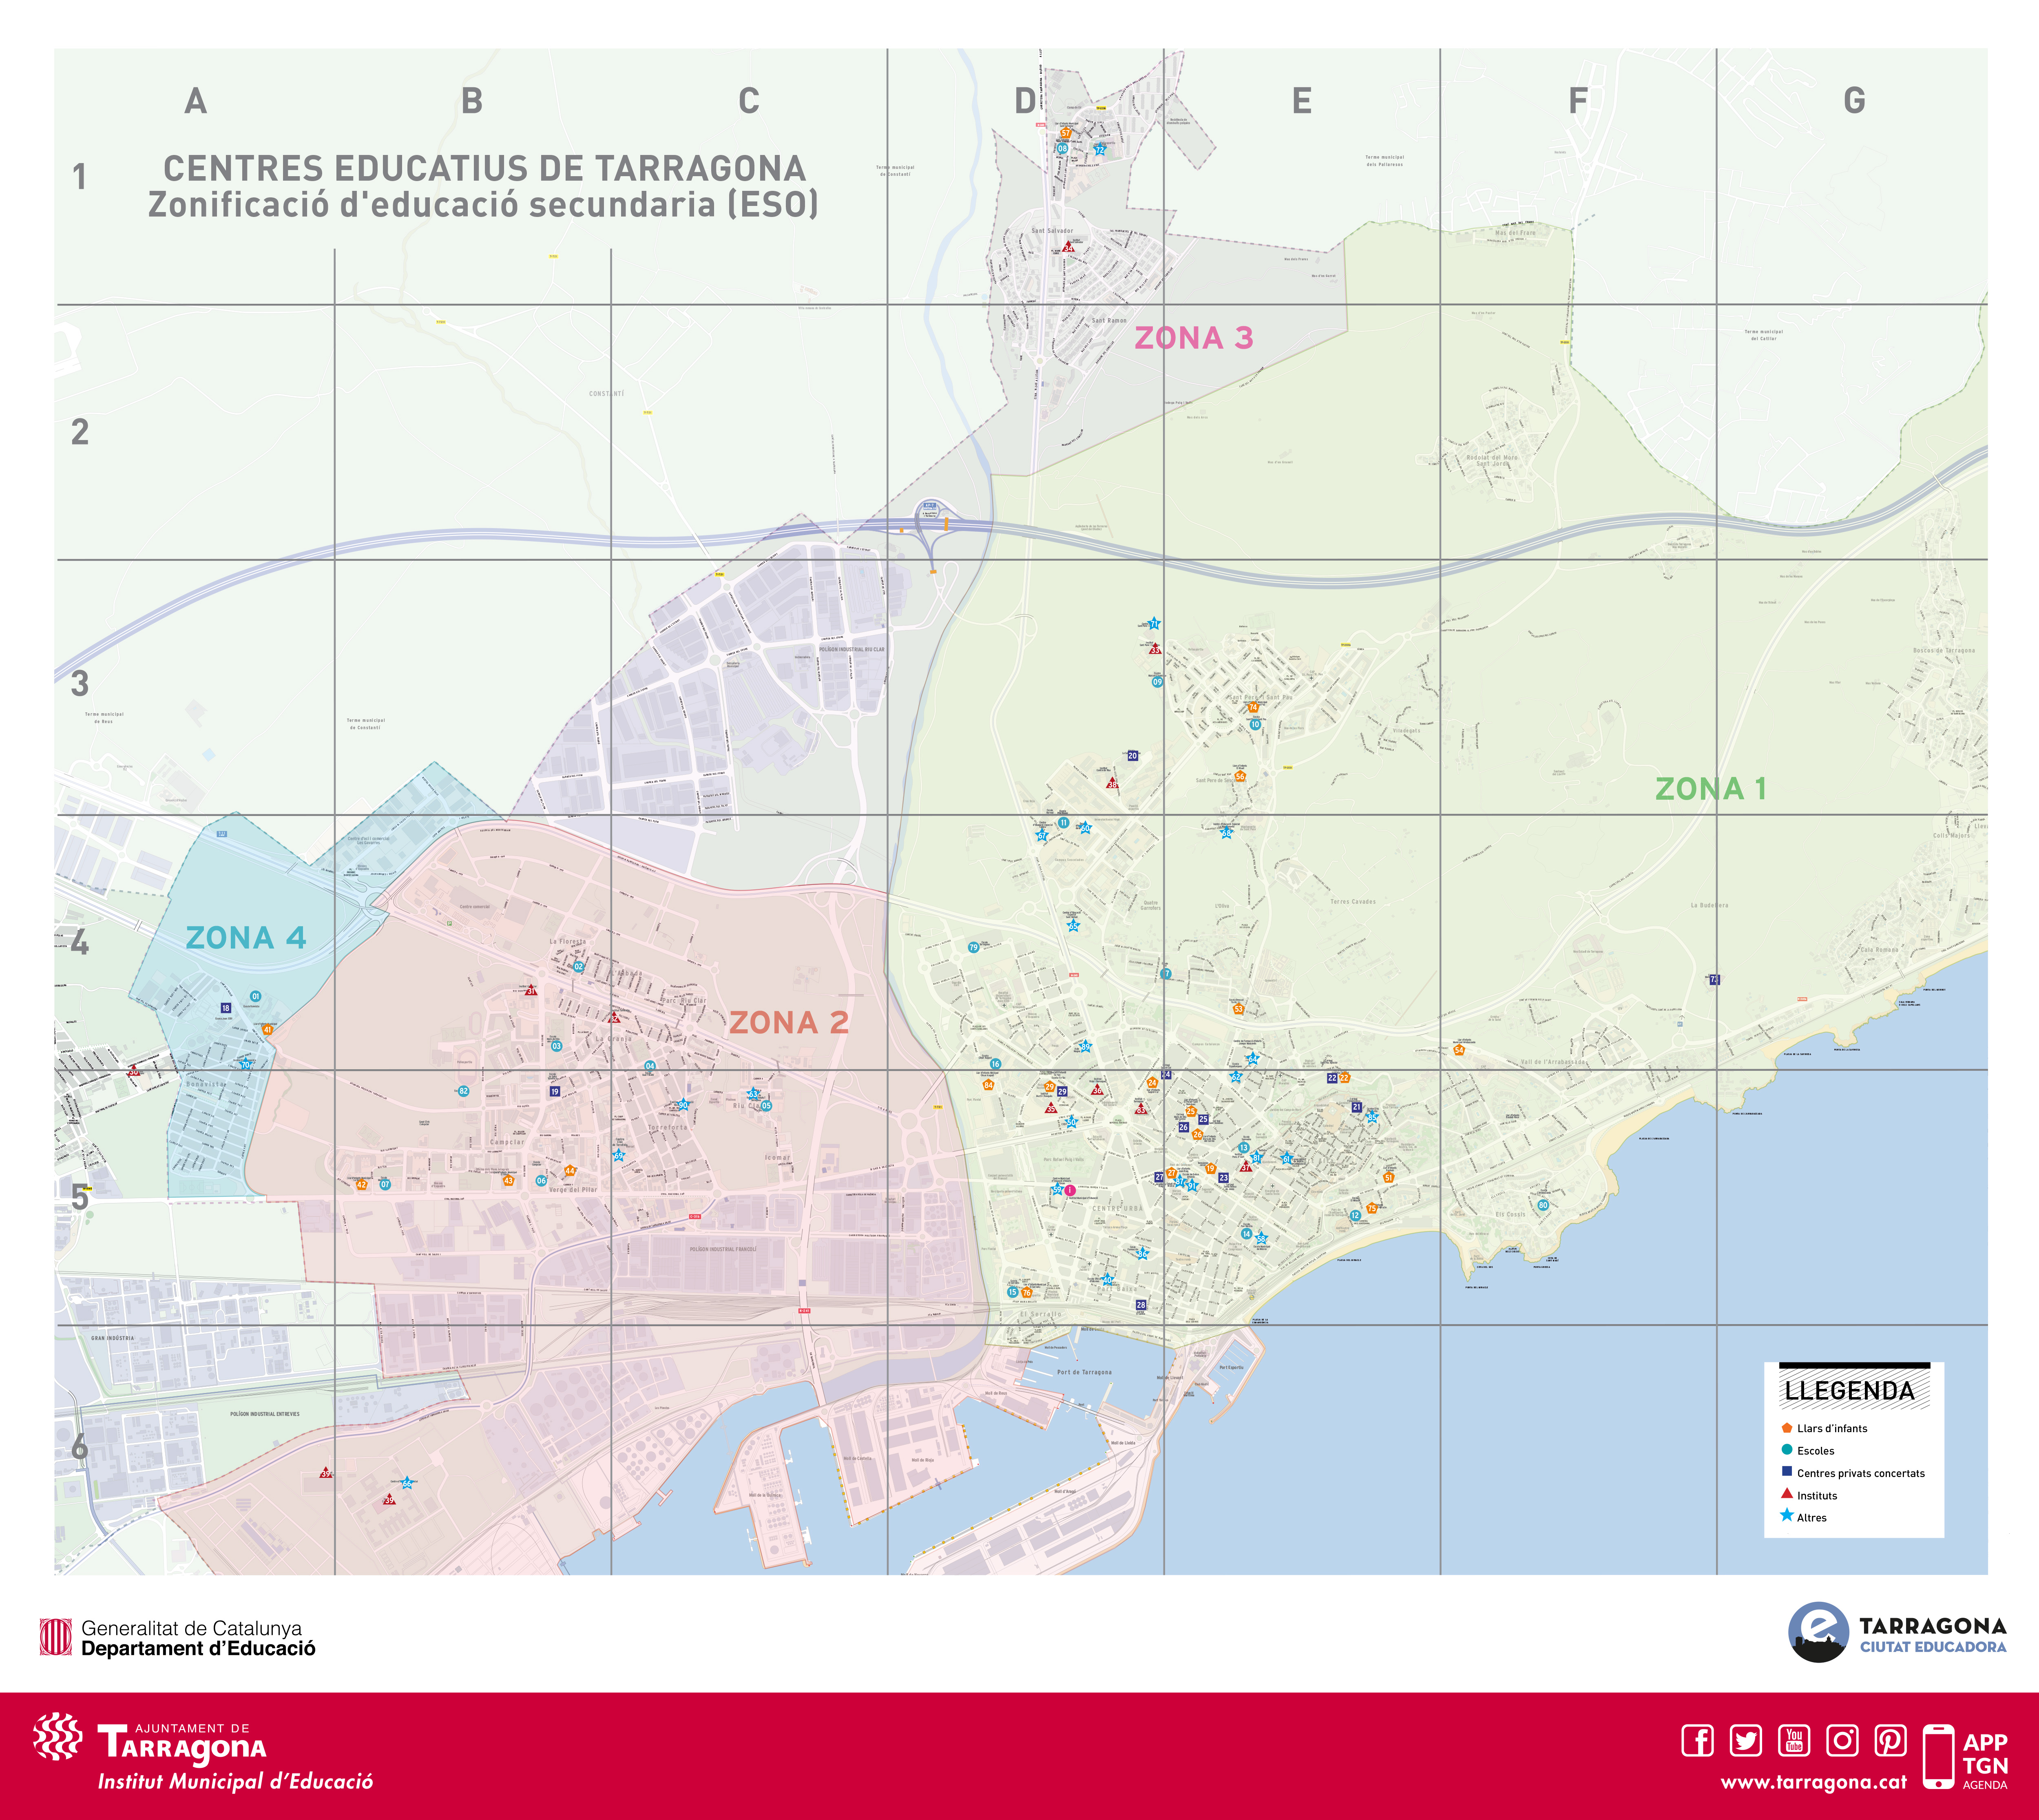Click the Pinterest icon
Image resolution: width=2039 pixels, height=1820 pixels.
[x=1890, y=1740]
